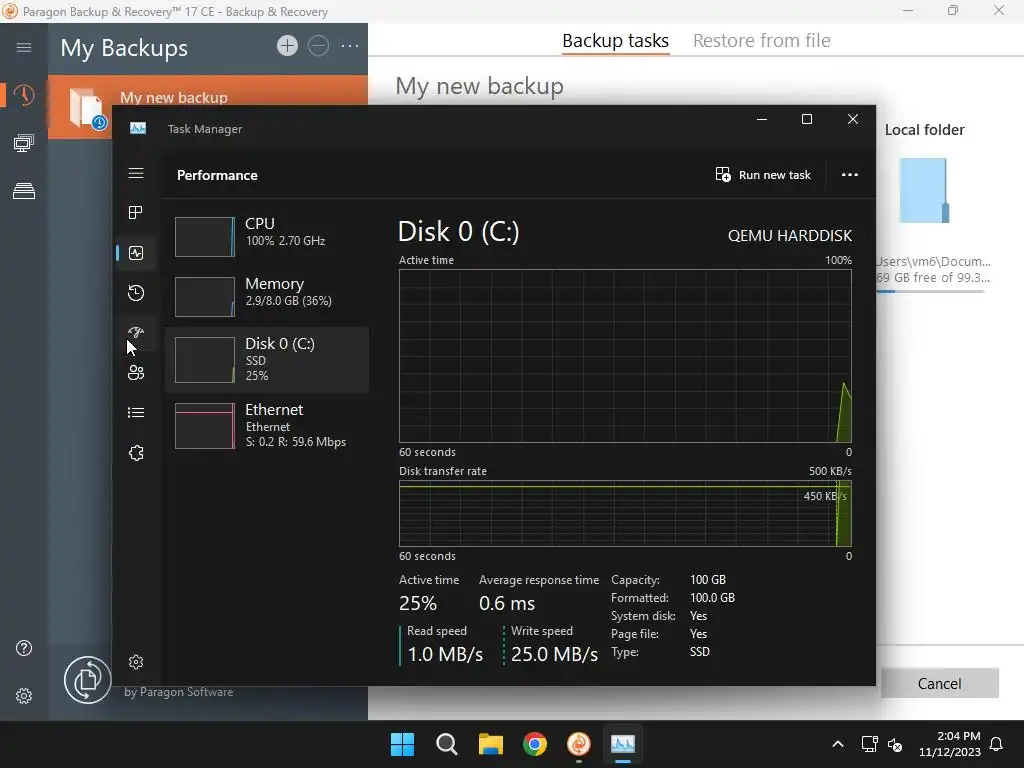This screenshot has width=1024, height=768.
Task: Open clock and date 2:04 PM
Action: click(950, 744)
